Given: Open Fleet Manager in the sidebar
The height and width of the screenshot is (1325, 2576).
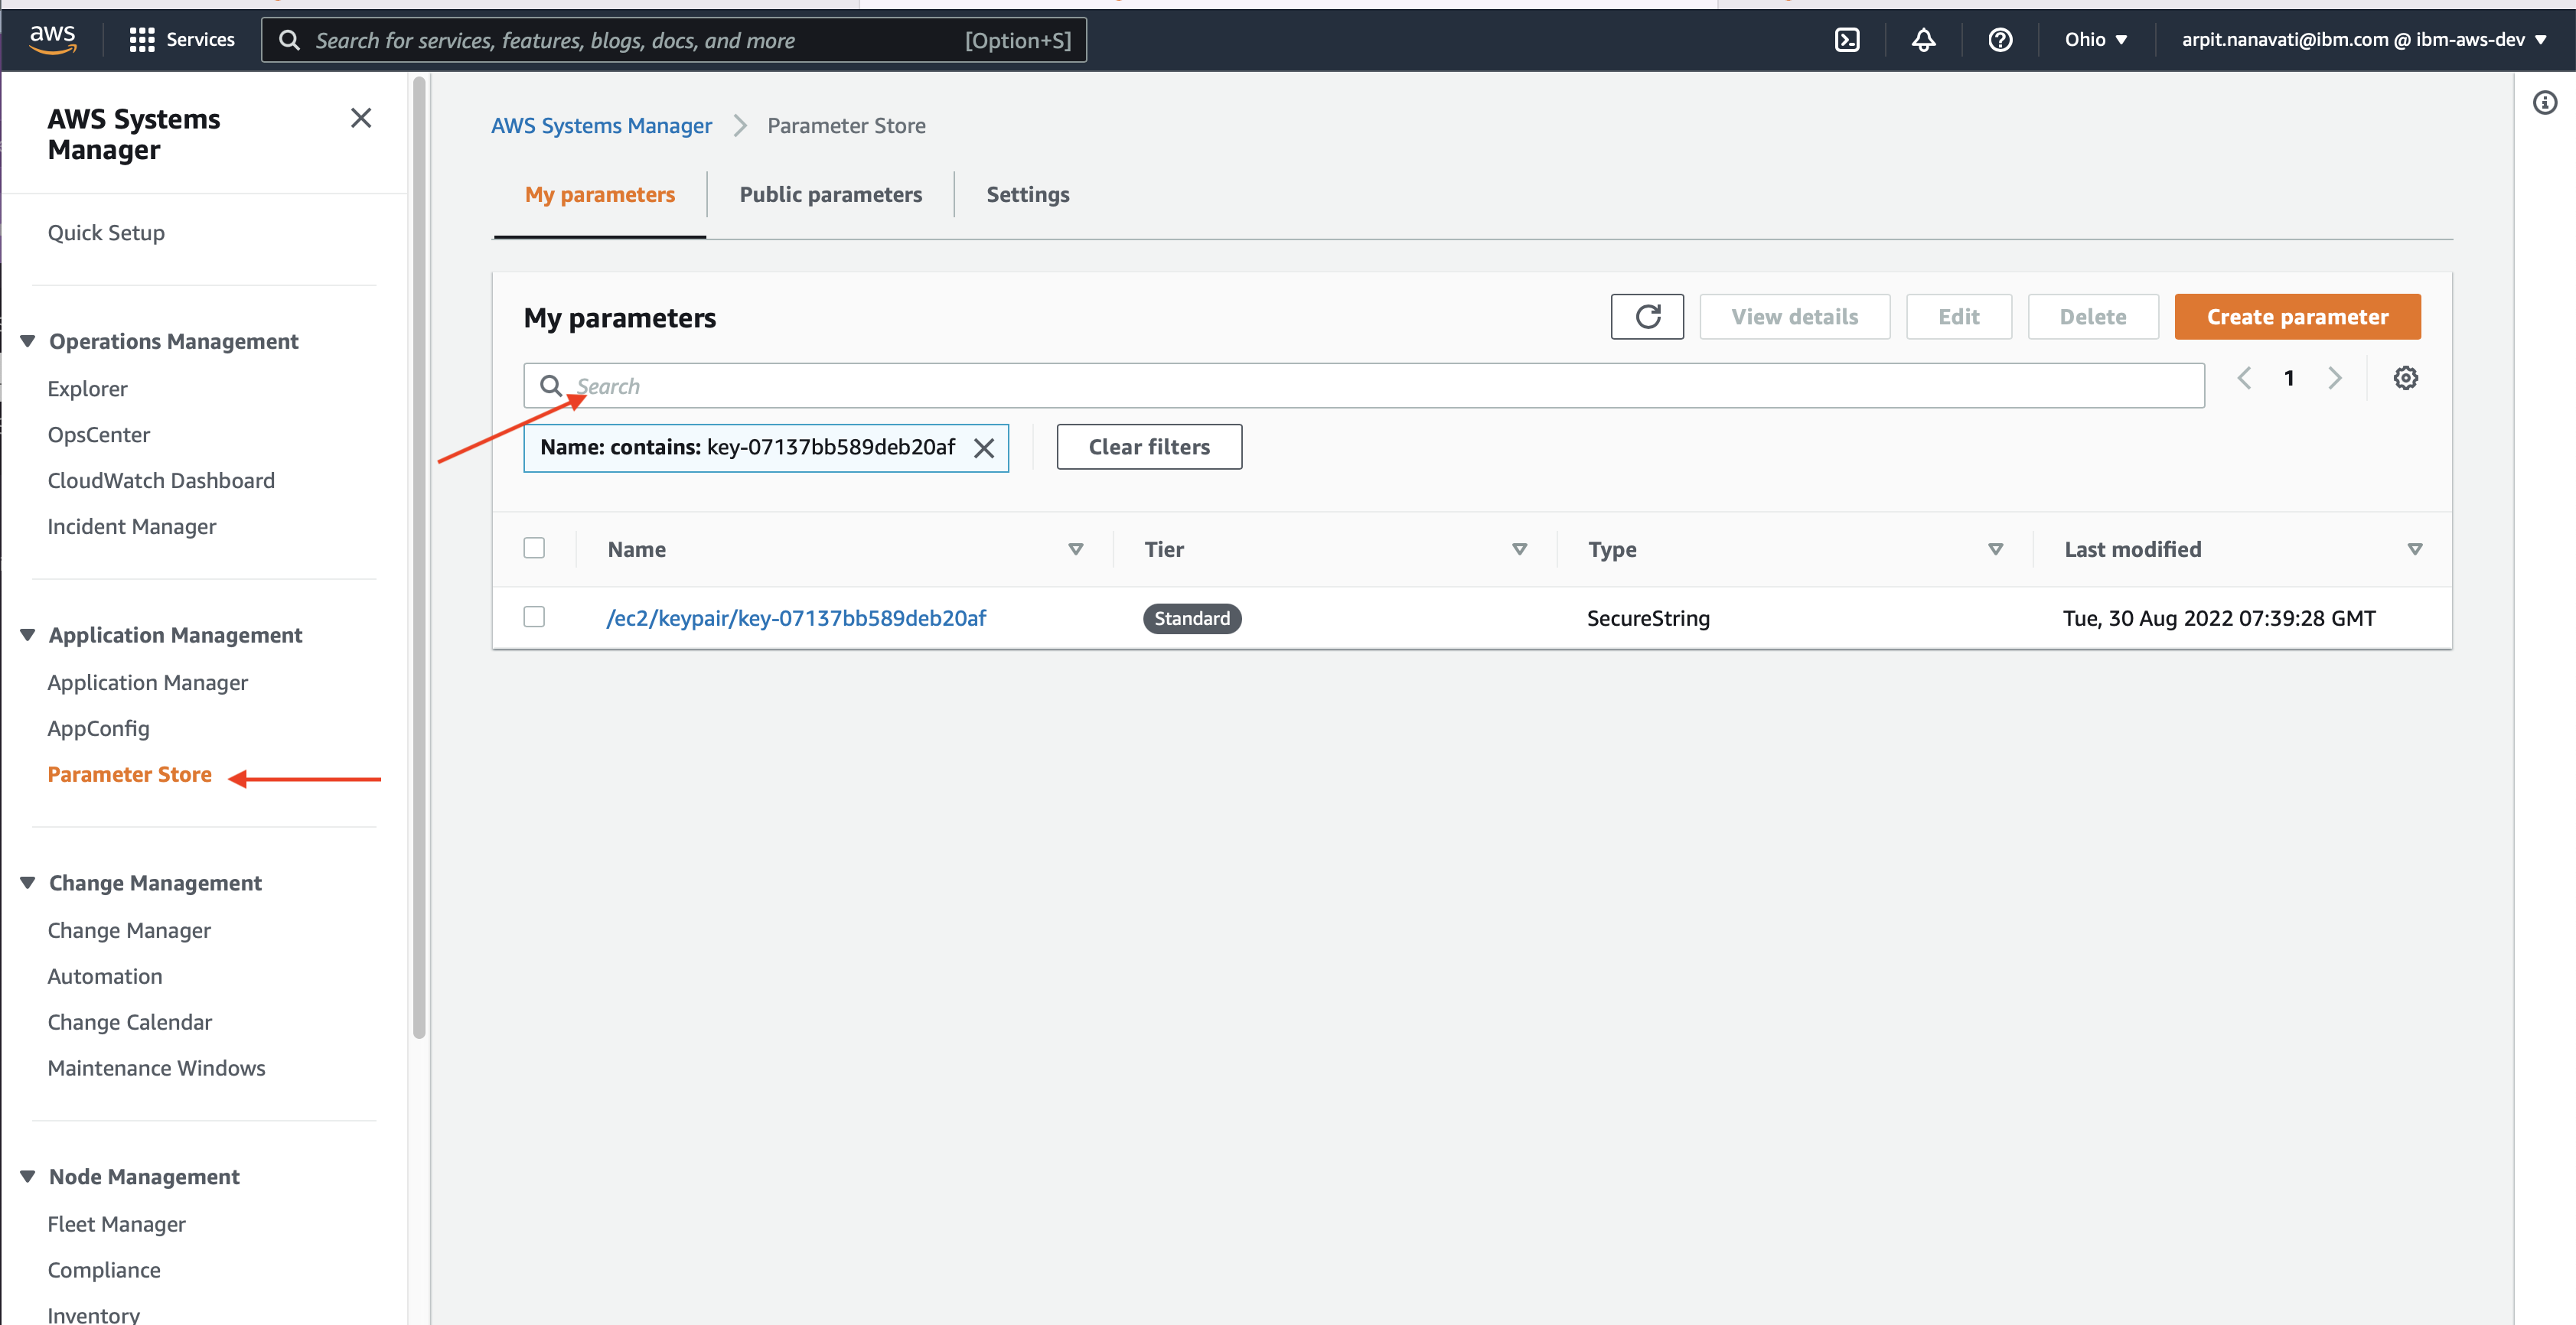Looking at the screenshot, I should pos(117,1224).
